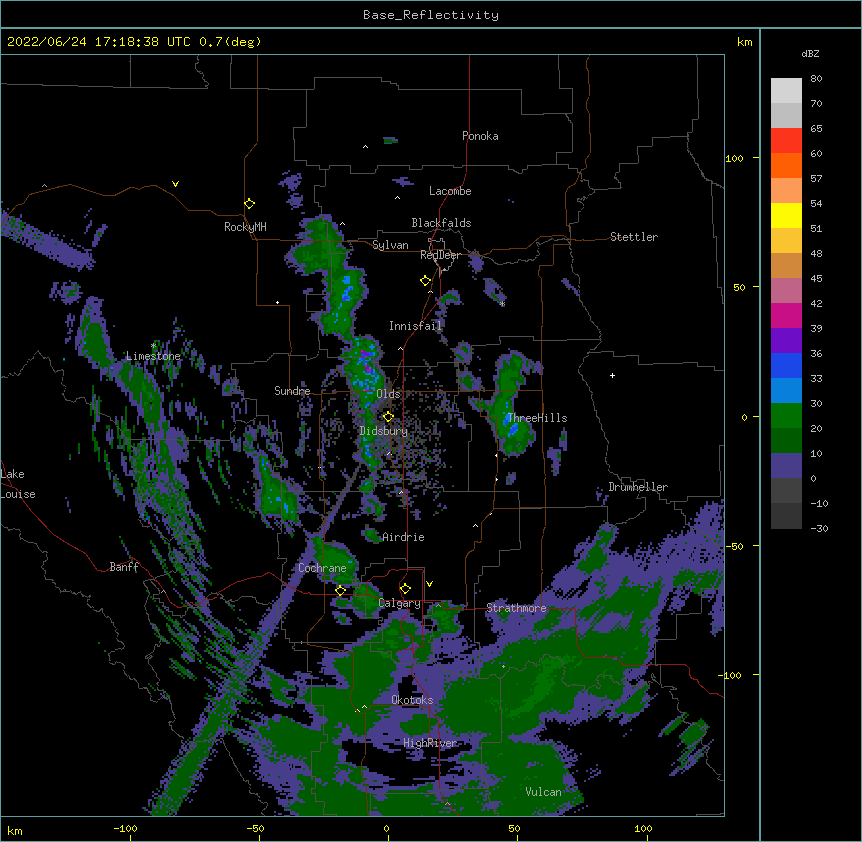Screen dimensions: 862x842
Task: Click the ThreeHills town label
Action: (537, 418)
